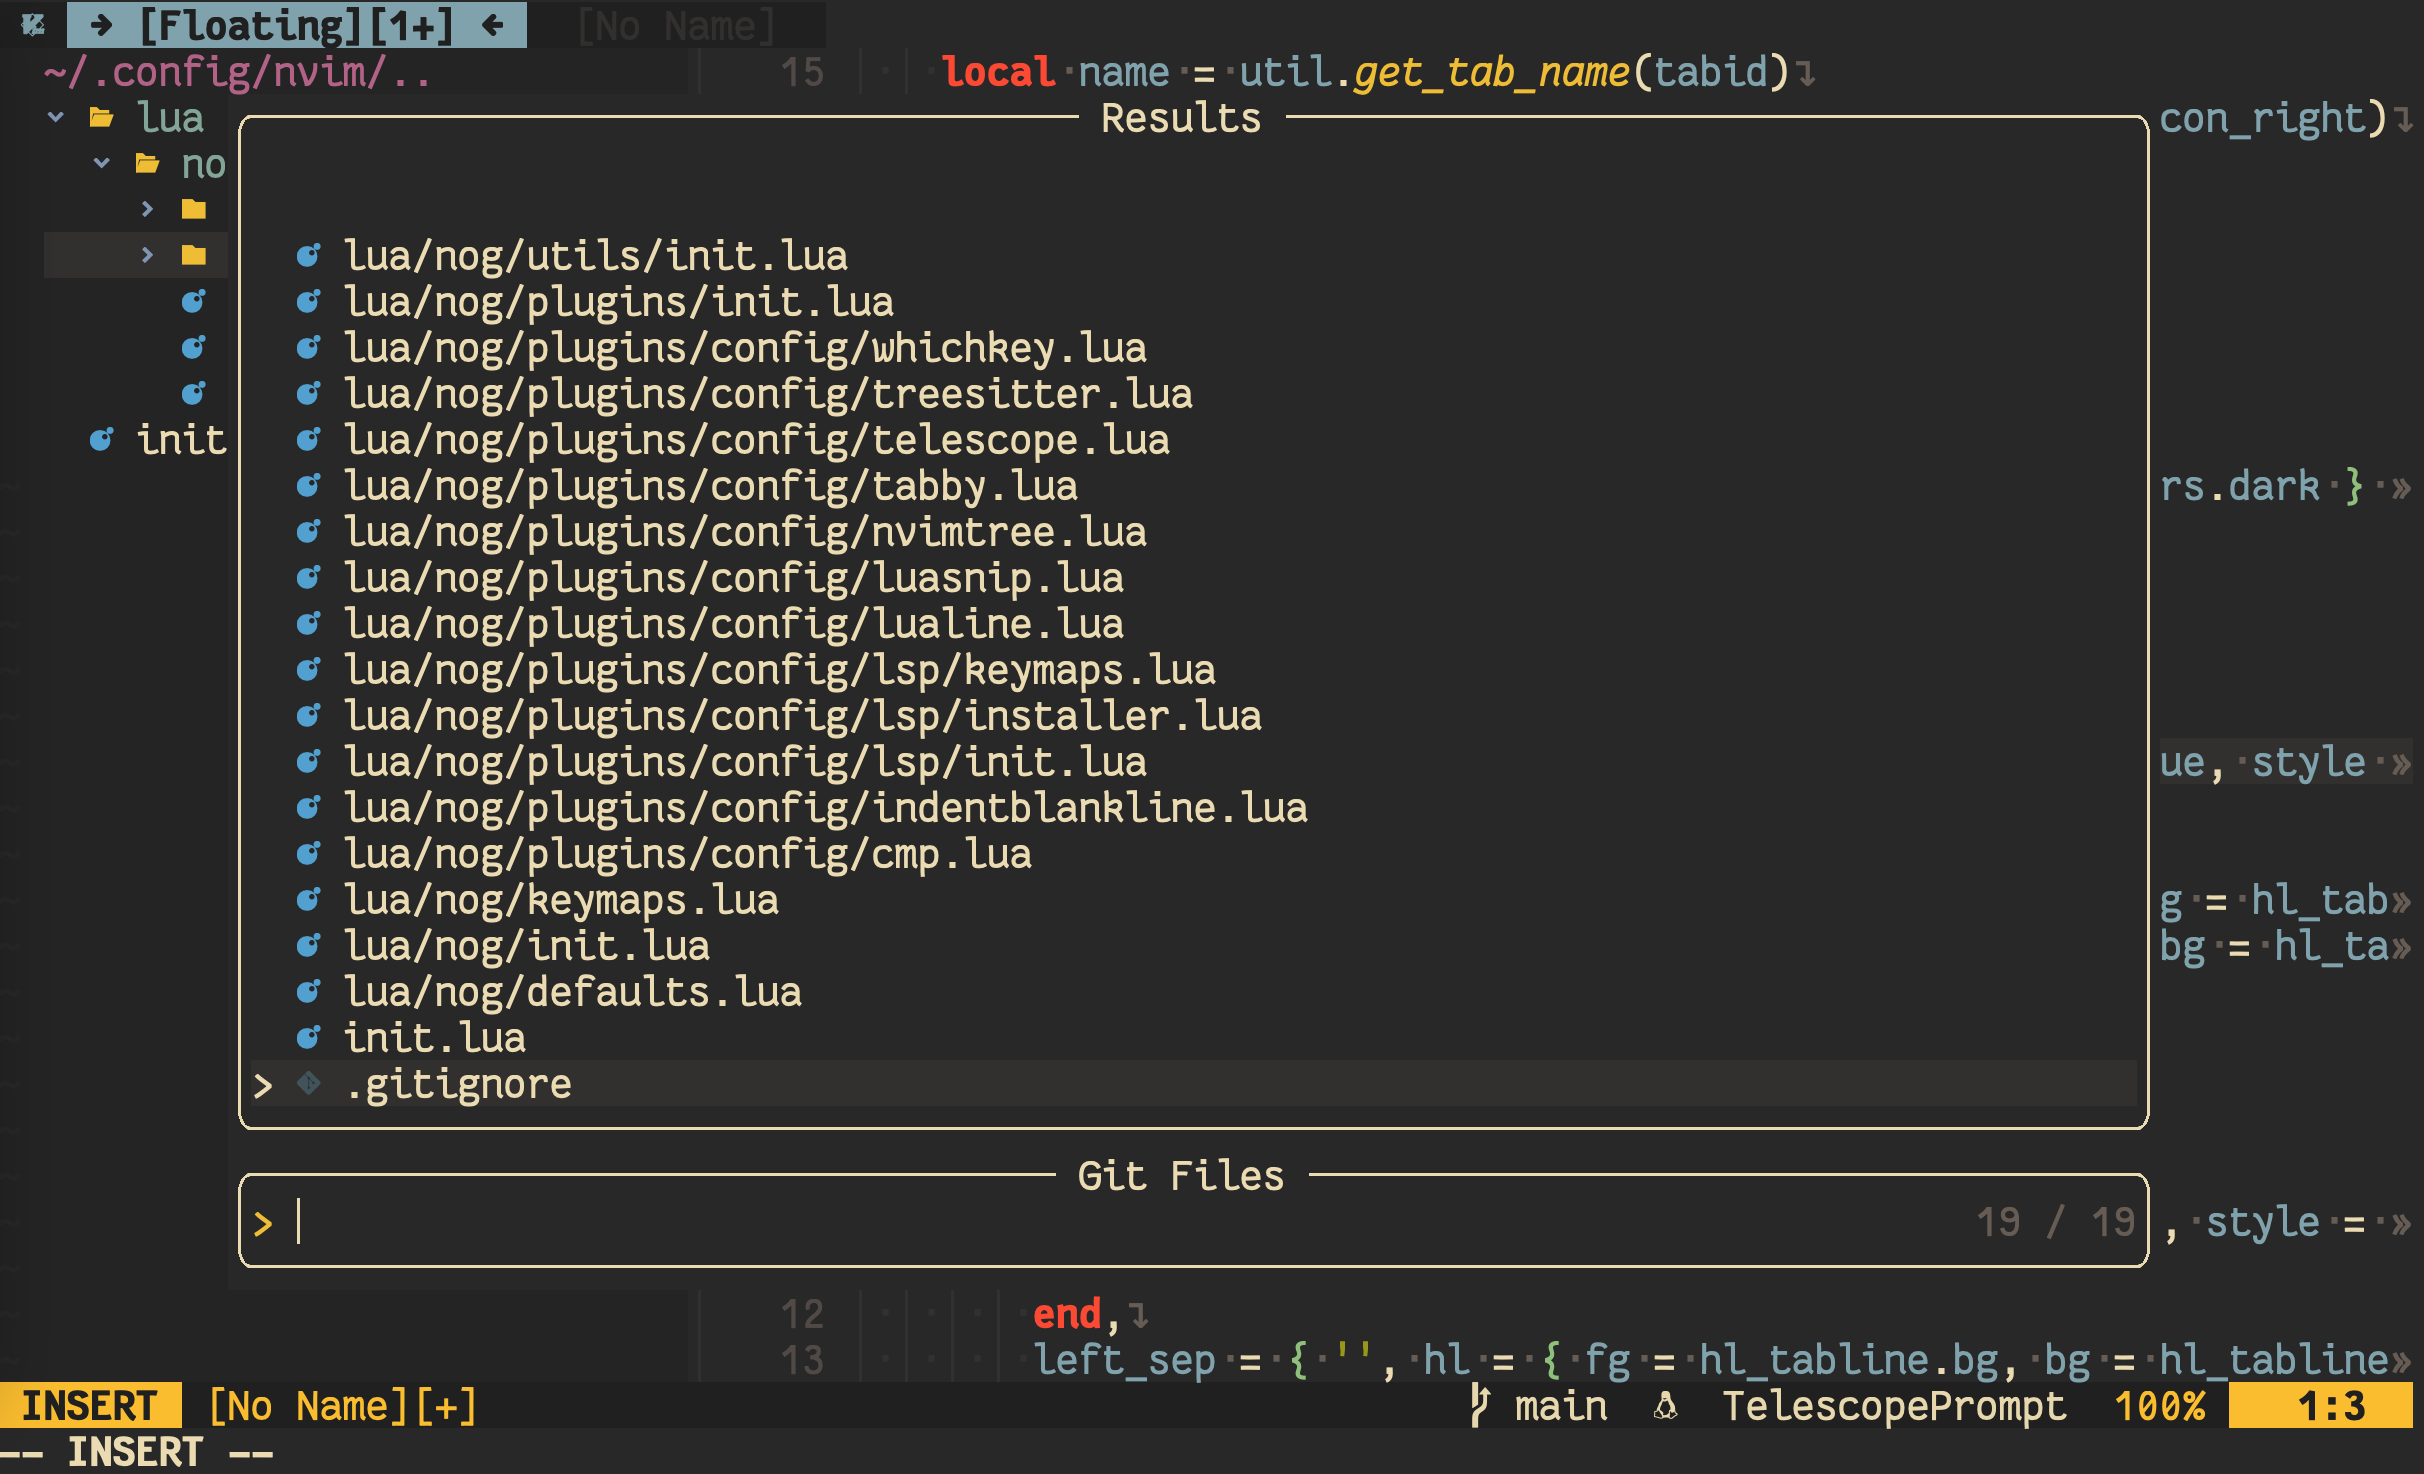This screenshot has width=2424, height=1474.
Task: Click the ~/.config/nvim/.. root path
Action: click(x=238, y=72)
